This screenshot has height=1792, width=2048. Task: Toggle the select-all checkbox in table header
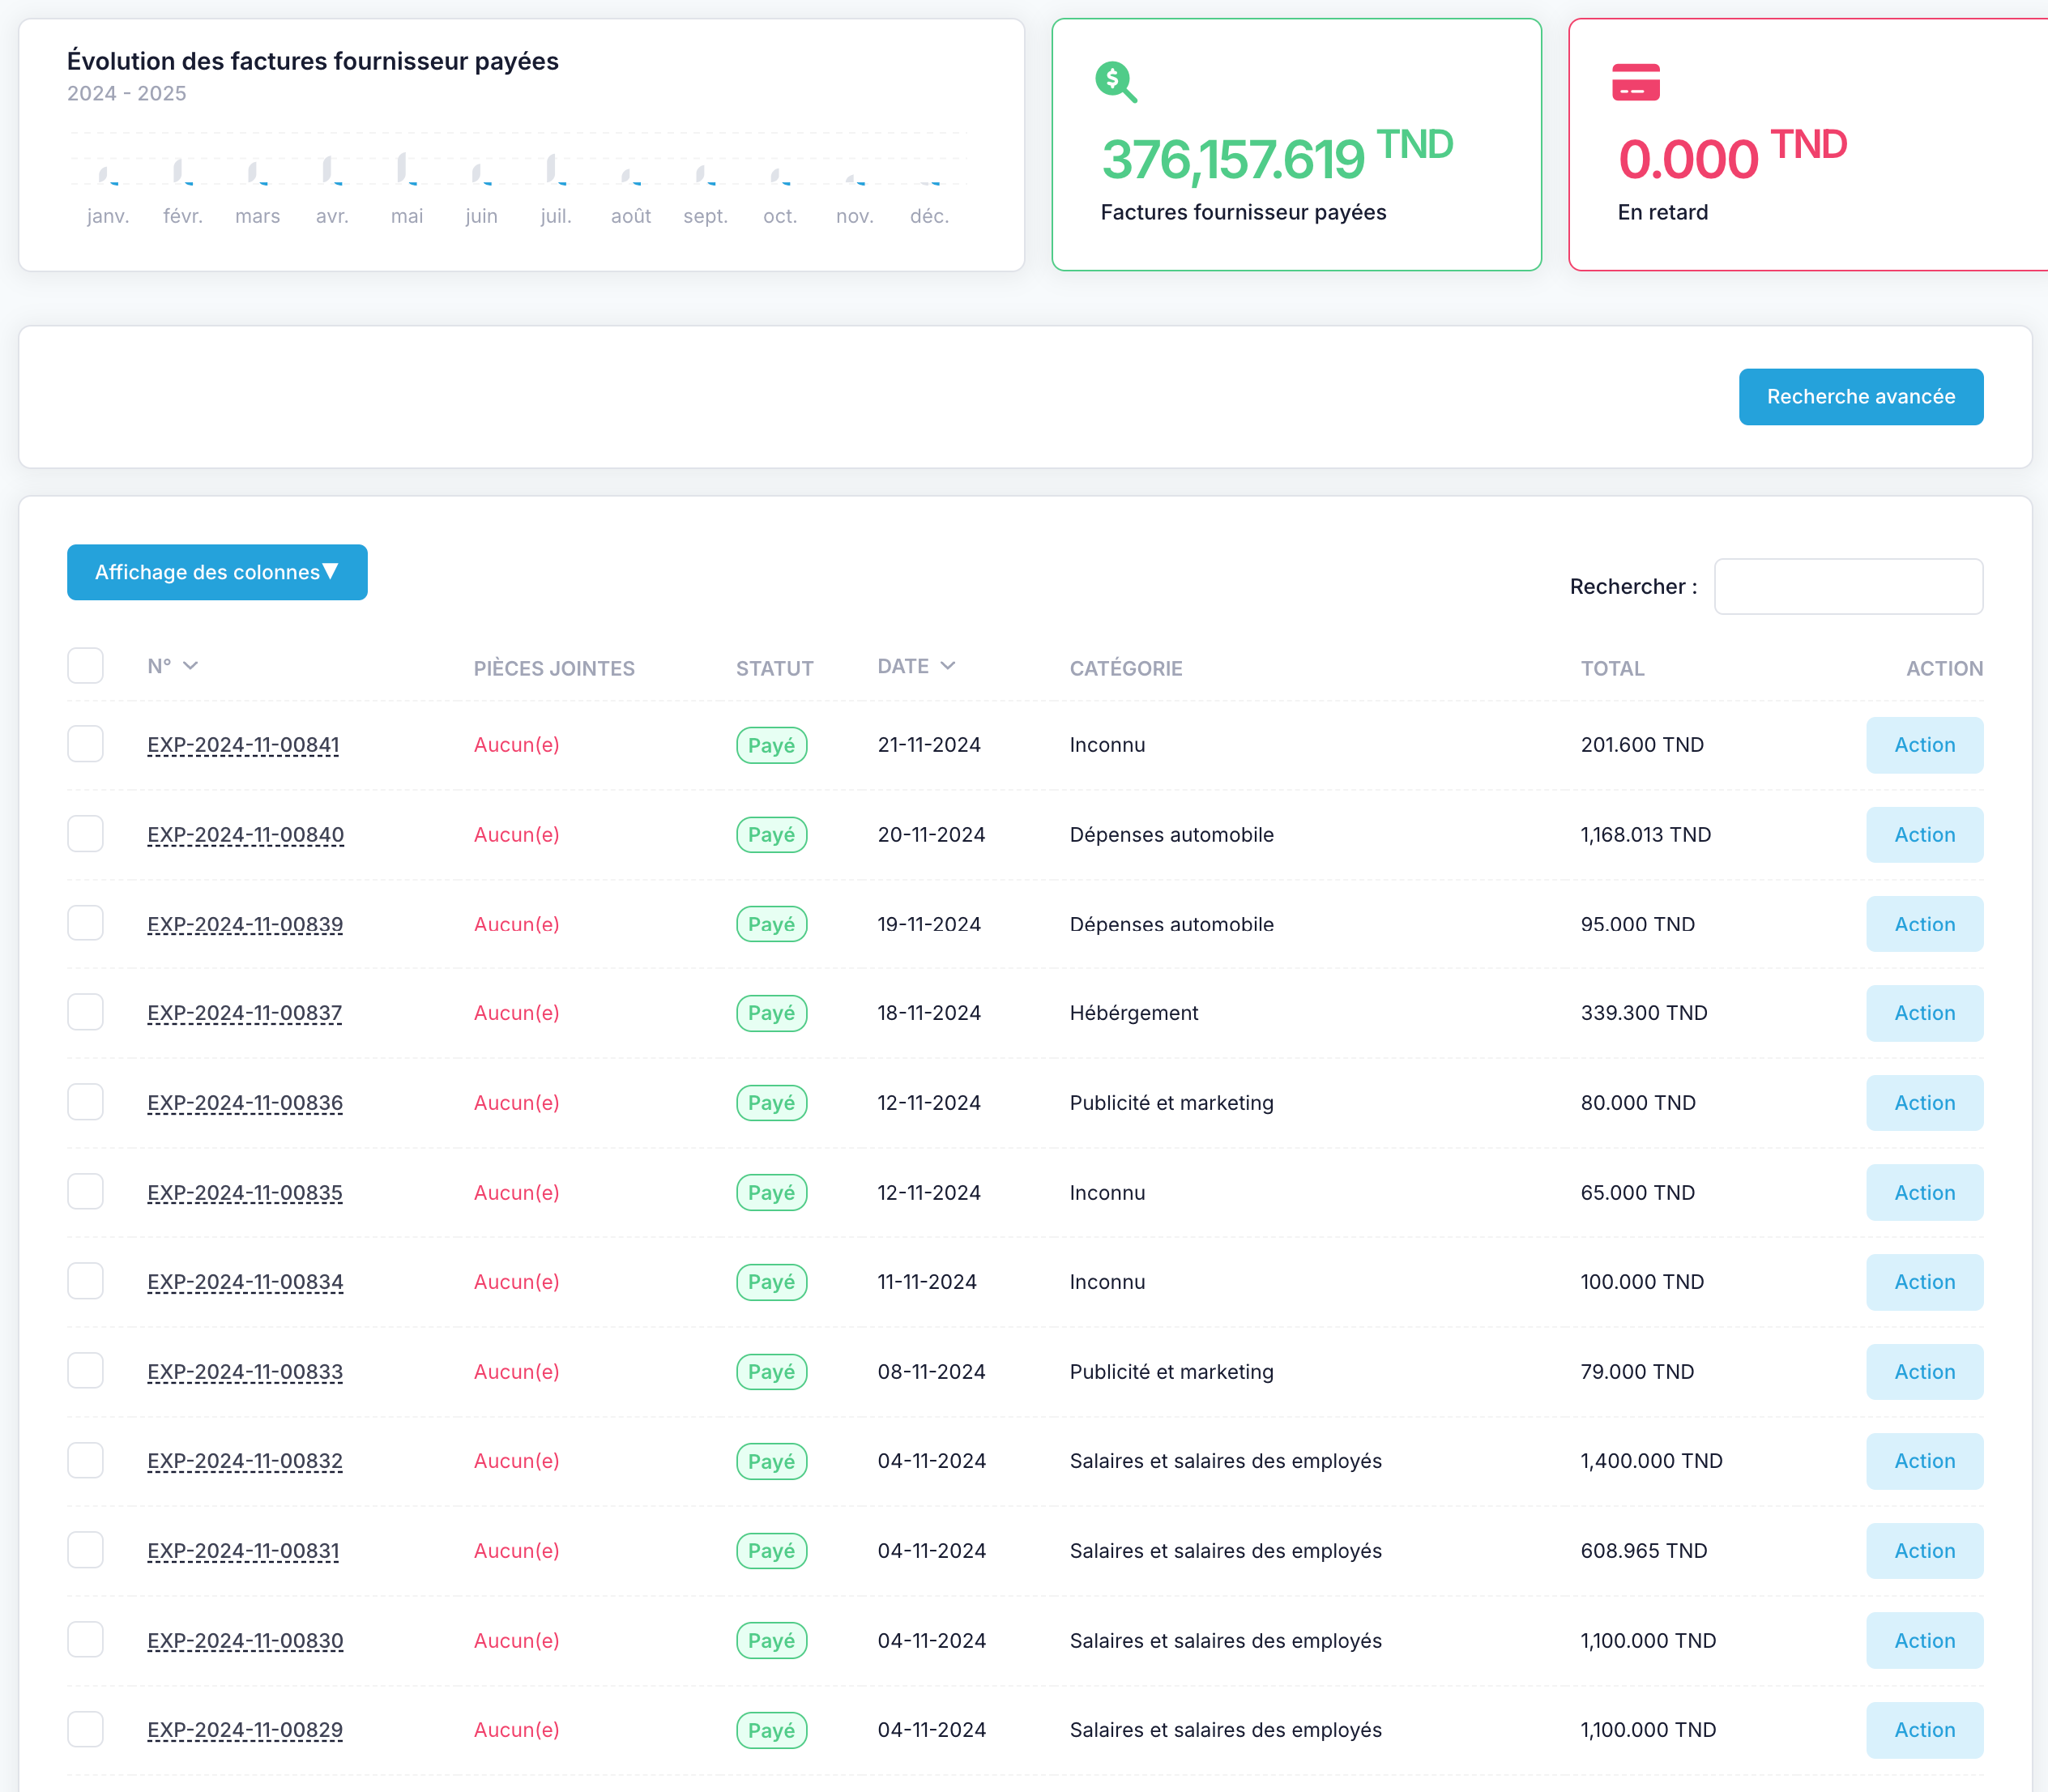[x=85, y=666]
